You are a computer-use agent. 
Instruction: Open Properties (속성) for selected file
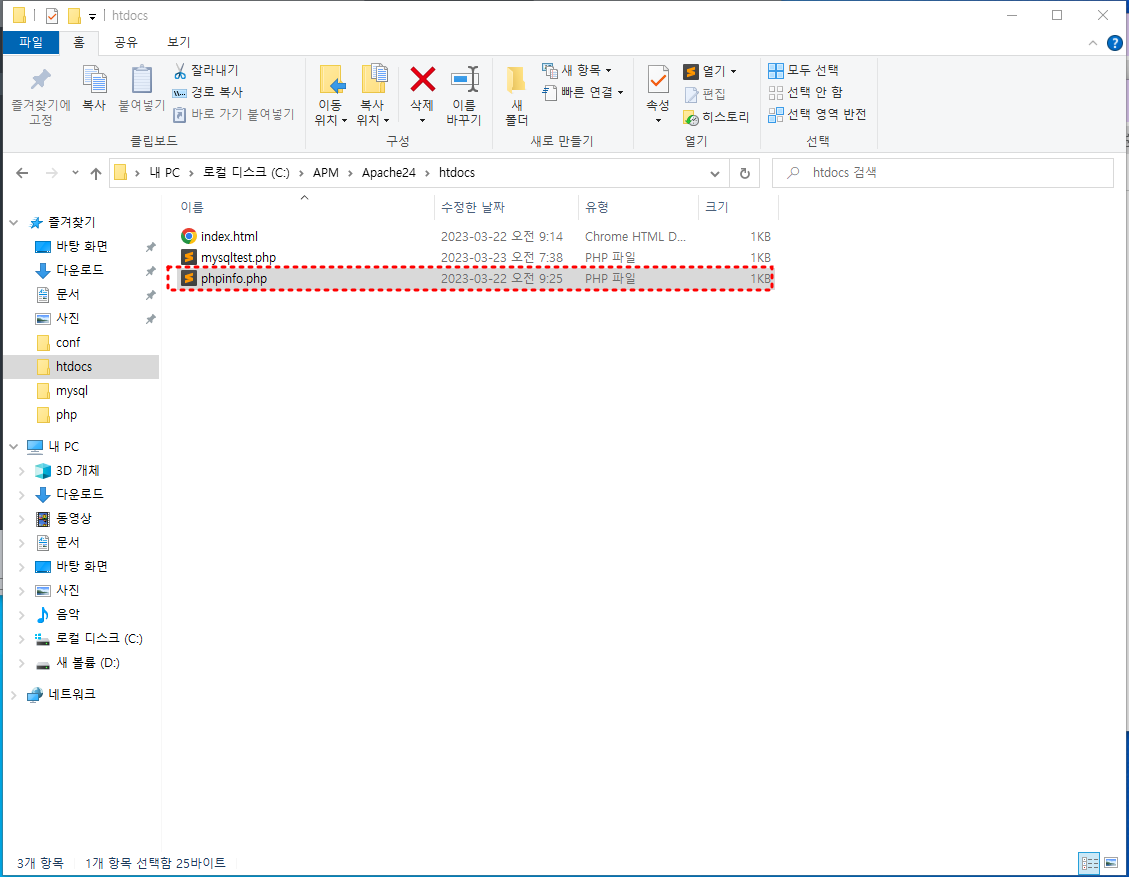[658, 94]
